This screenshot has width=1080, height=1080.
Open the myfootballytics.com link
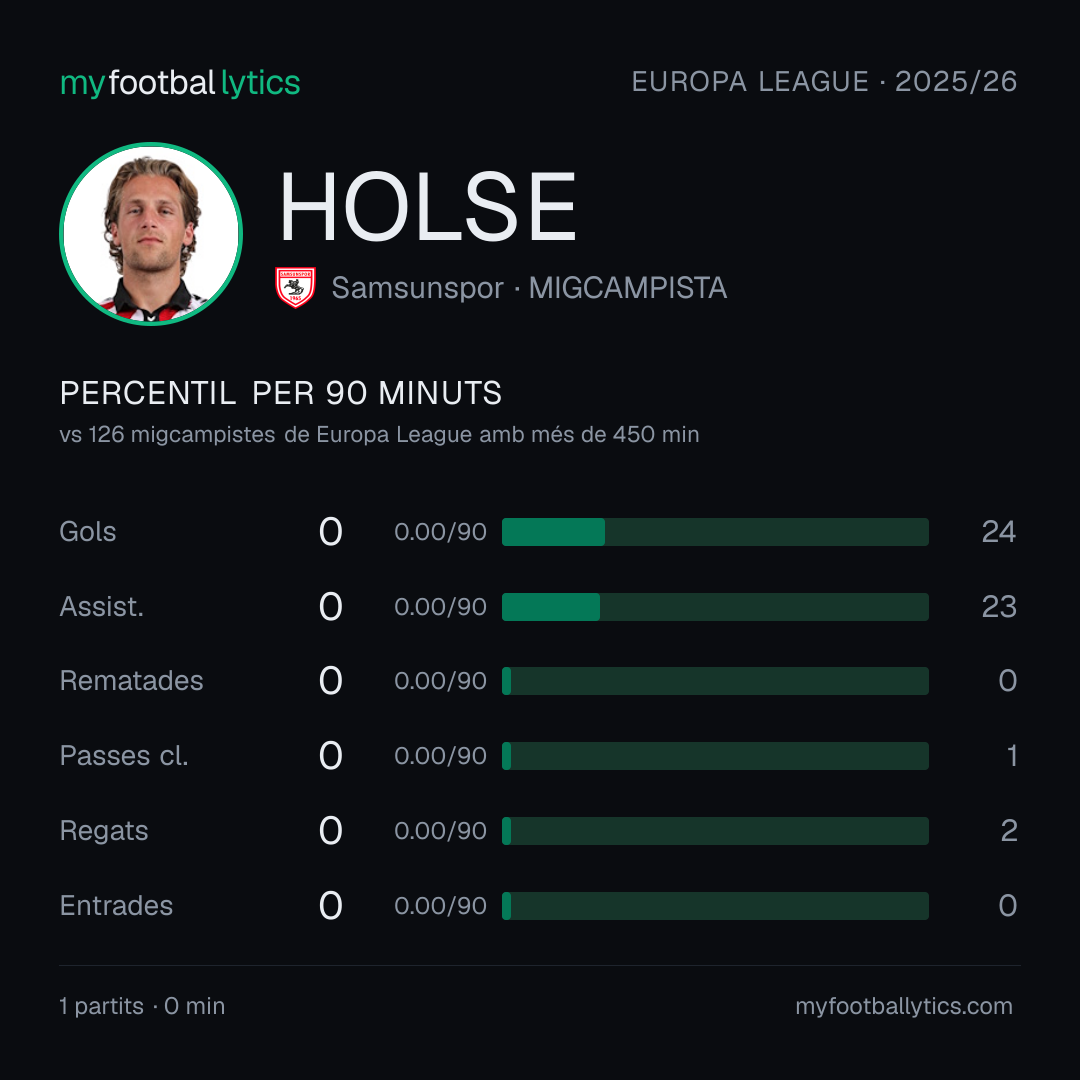click(904, 1006)
